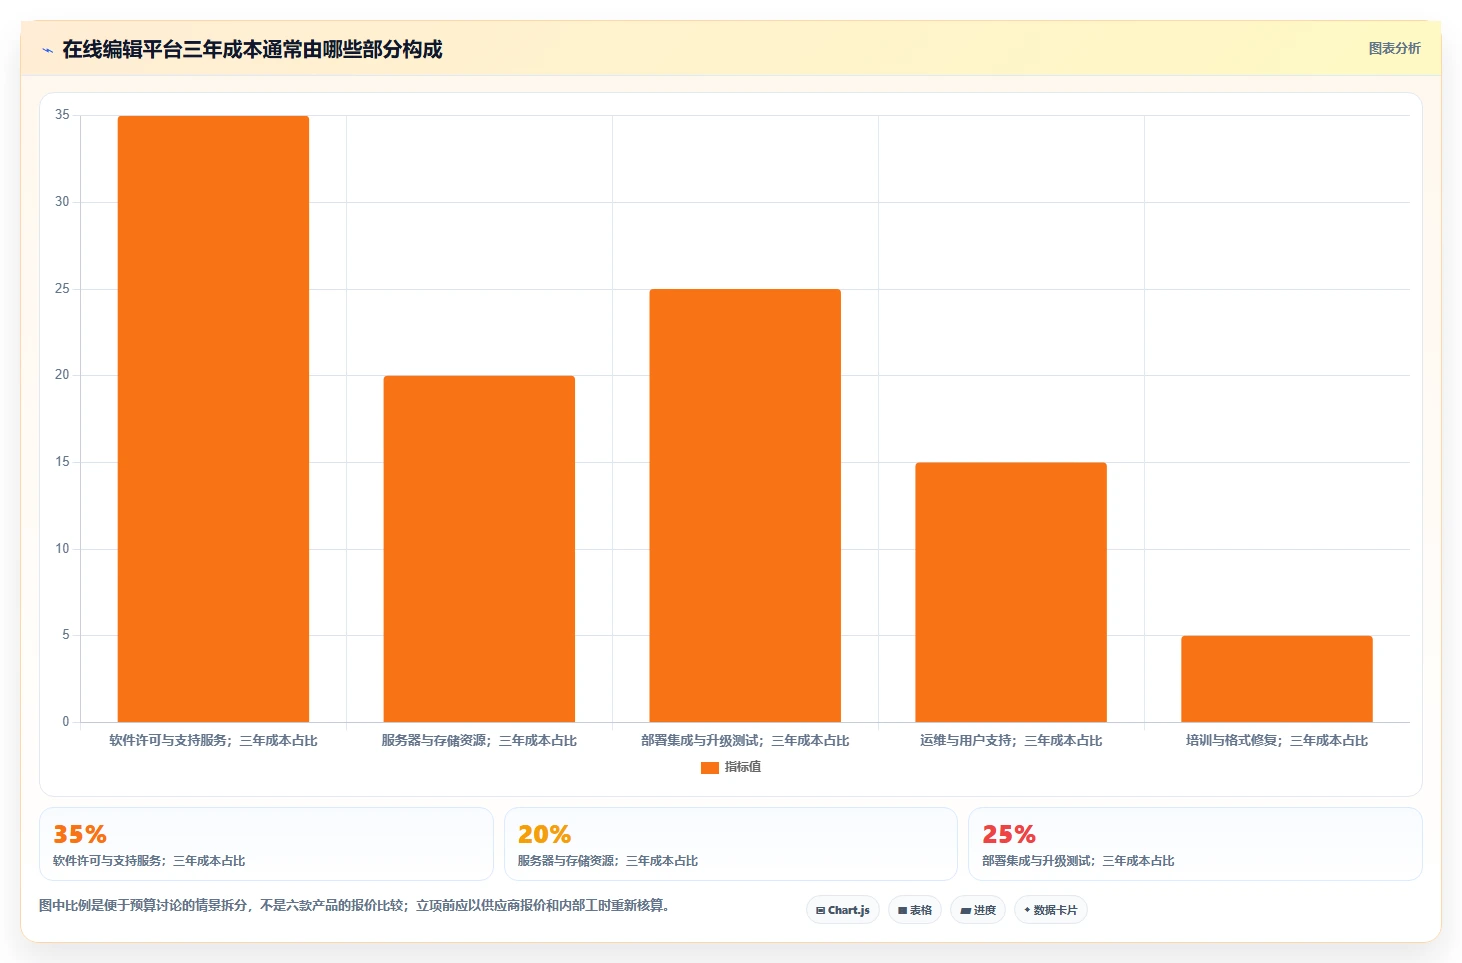Click the blue icon beside the chart title
The height and width of the screenshot is (963, 1462).
tap(47, 50)
